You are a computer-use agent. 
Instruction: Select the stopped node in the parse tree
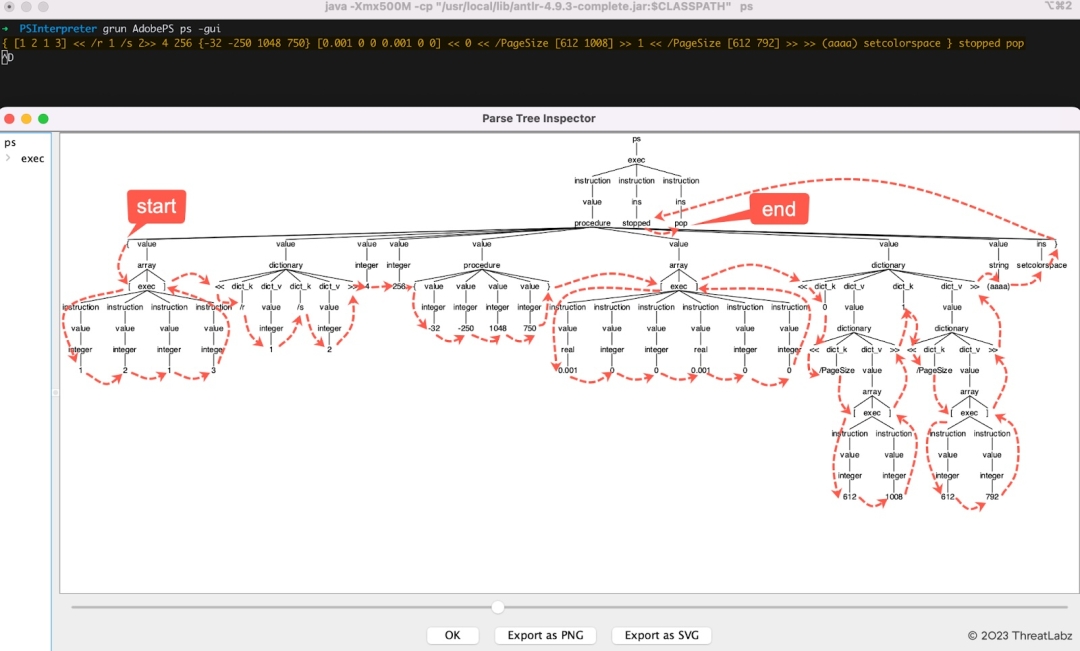(x=637, y=223)
